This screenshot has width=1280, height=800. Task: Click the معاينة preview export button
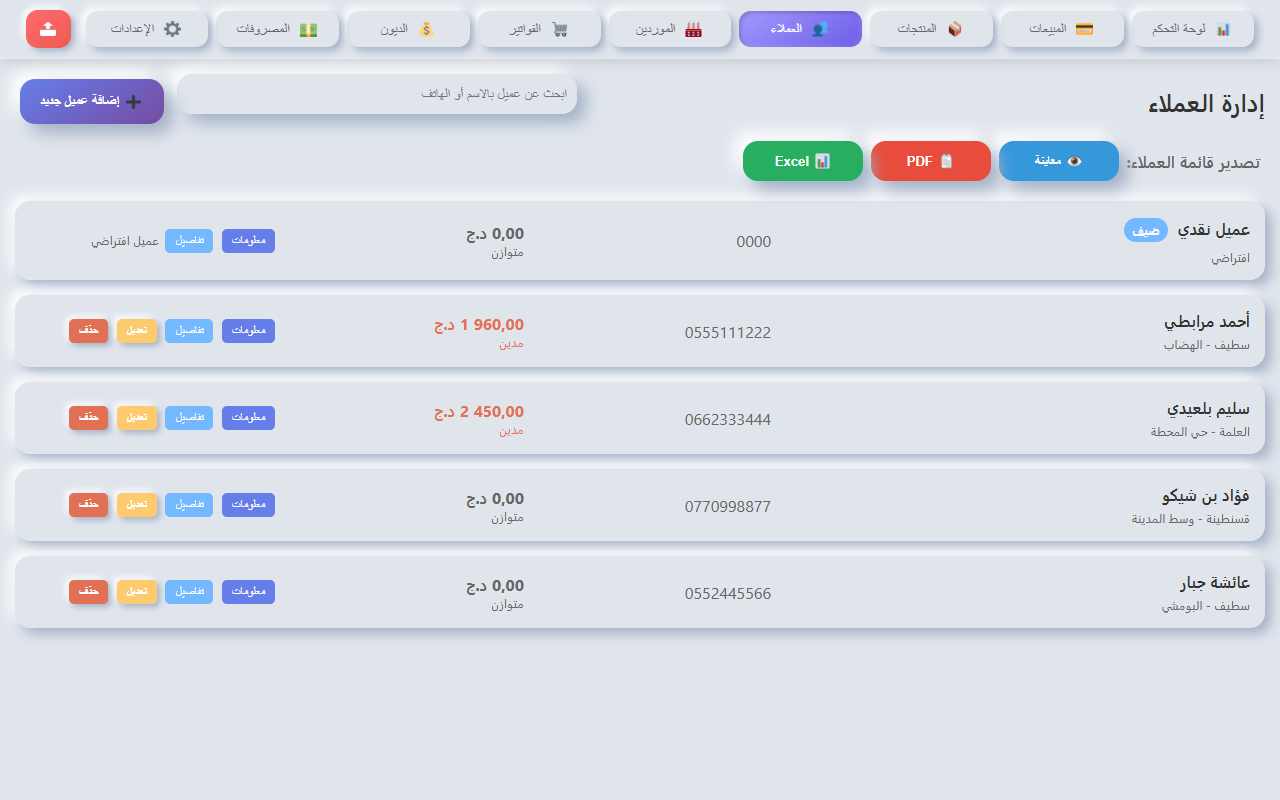[x=1059, y=161]
